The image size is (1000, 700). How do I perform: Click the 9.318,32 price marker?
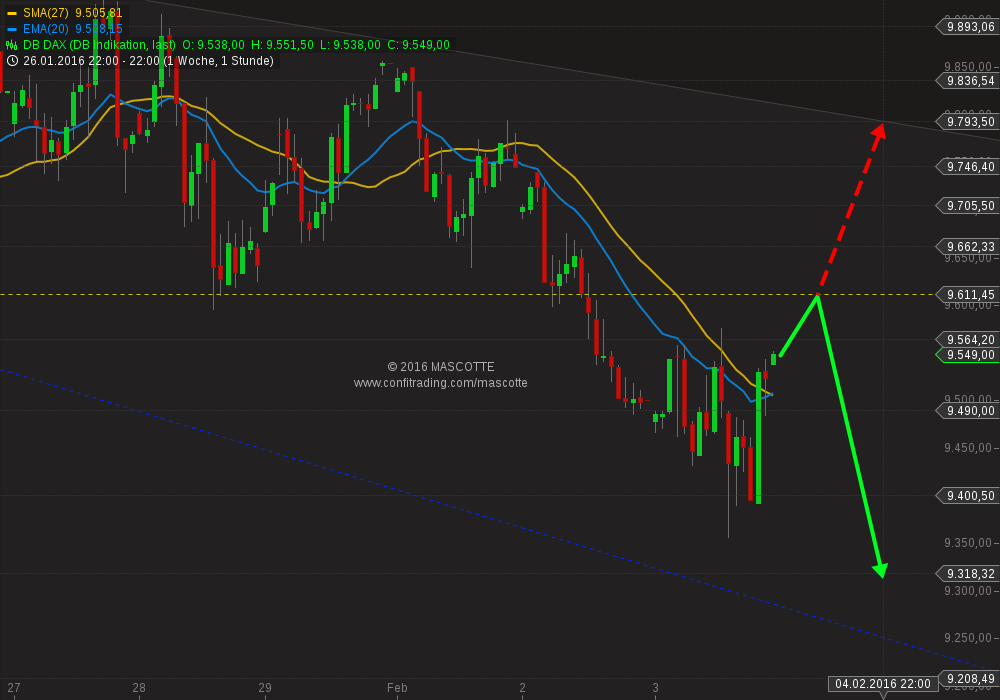tap(969, 574)
